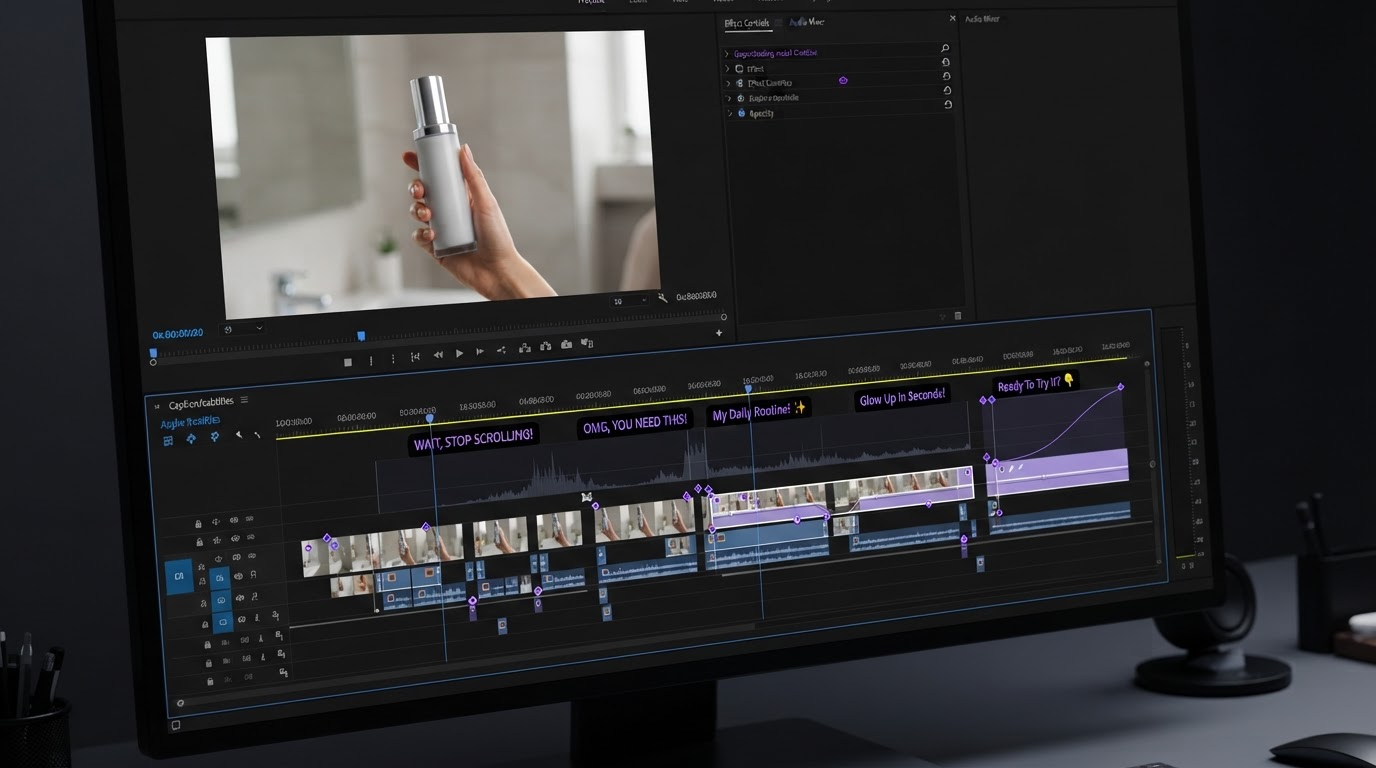The image size is (1376, 768).
Task: Click the filter icon beside the trash icon
Action: (x=941, y=317)
